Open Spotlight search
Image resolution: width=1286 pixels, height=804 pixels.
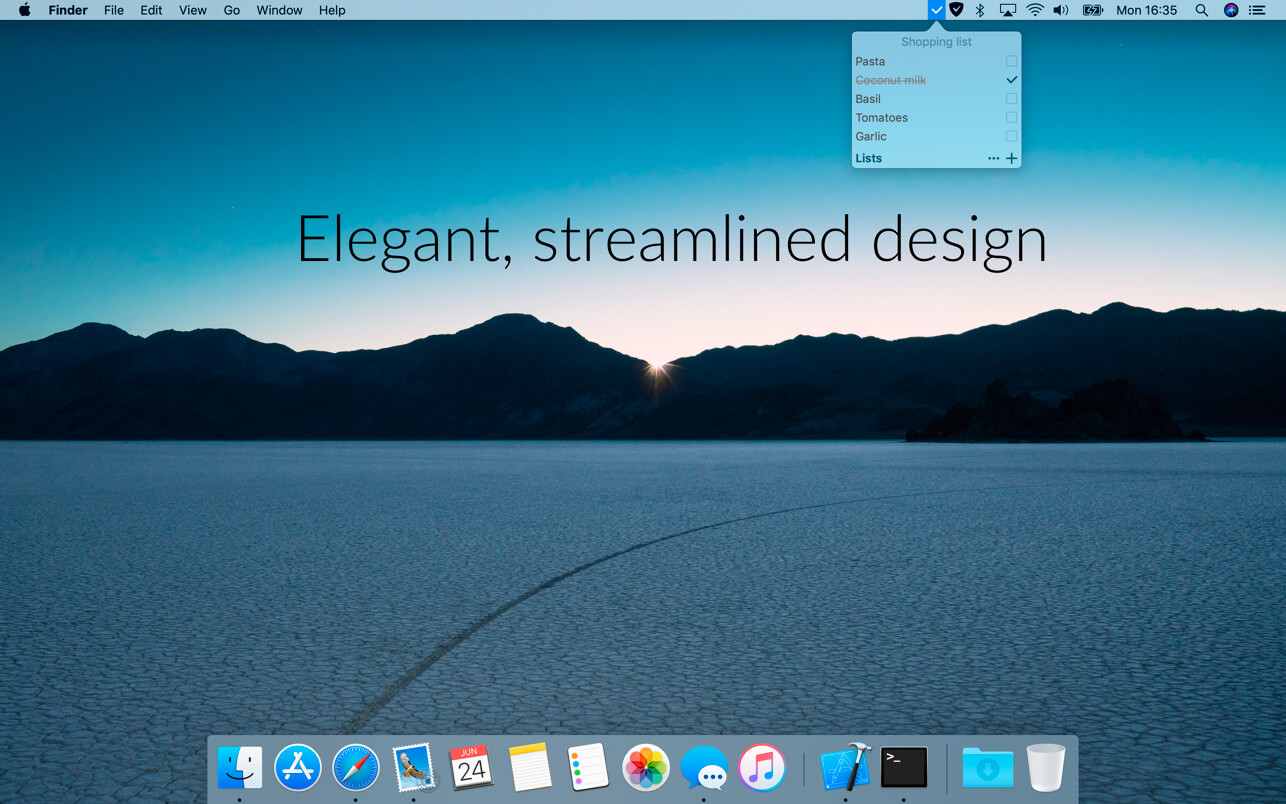(x=1202, y=10)
